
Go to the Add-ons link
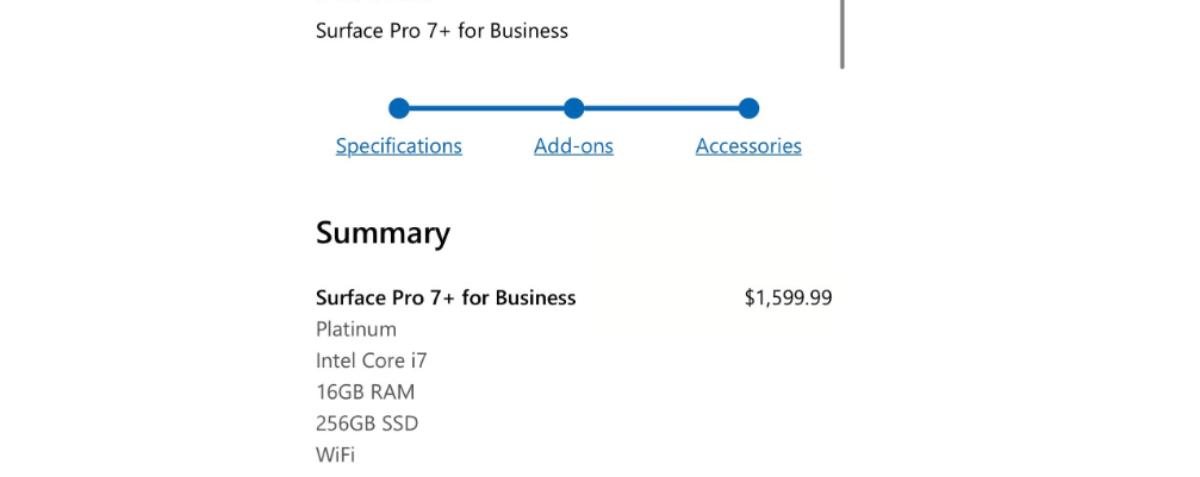573,146
